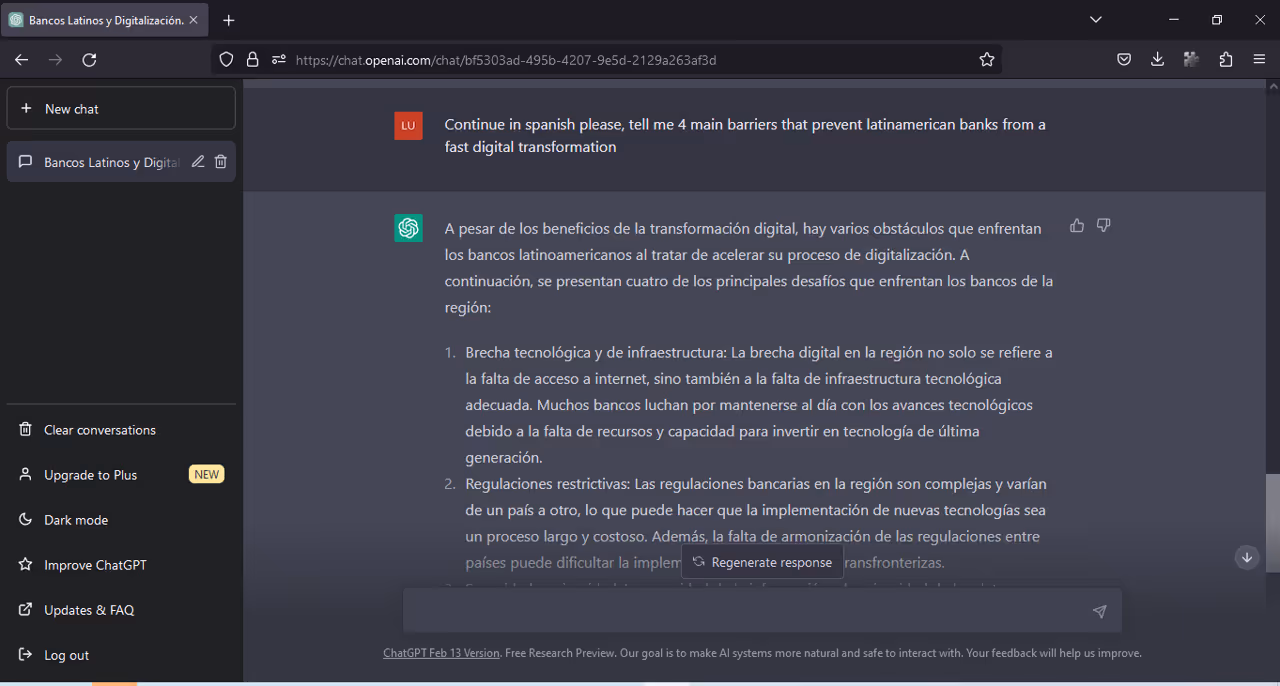The height and width of the screenshot is (686, 1280).
Task: Open the tracking protection shield icon
Action: coord(227,60)
